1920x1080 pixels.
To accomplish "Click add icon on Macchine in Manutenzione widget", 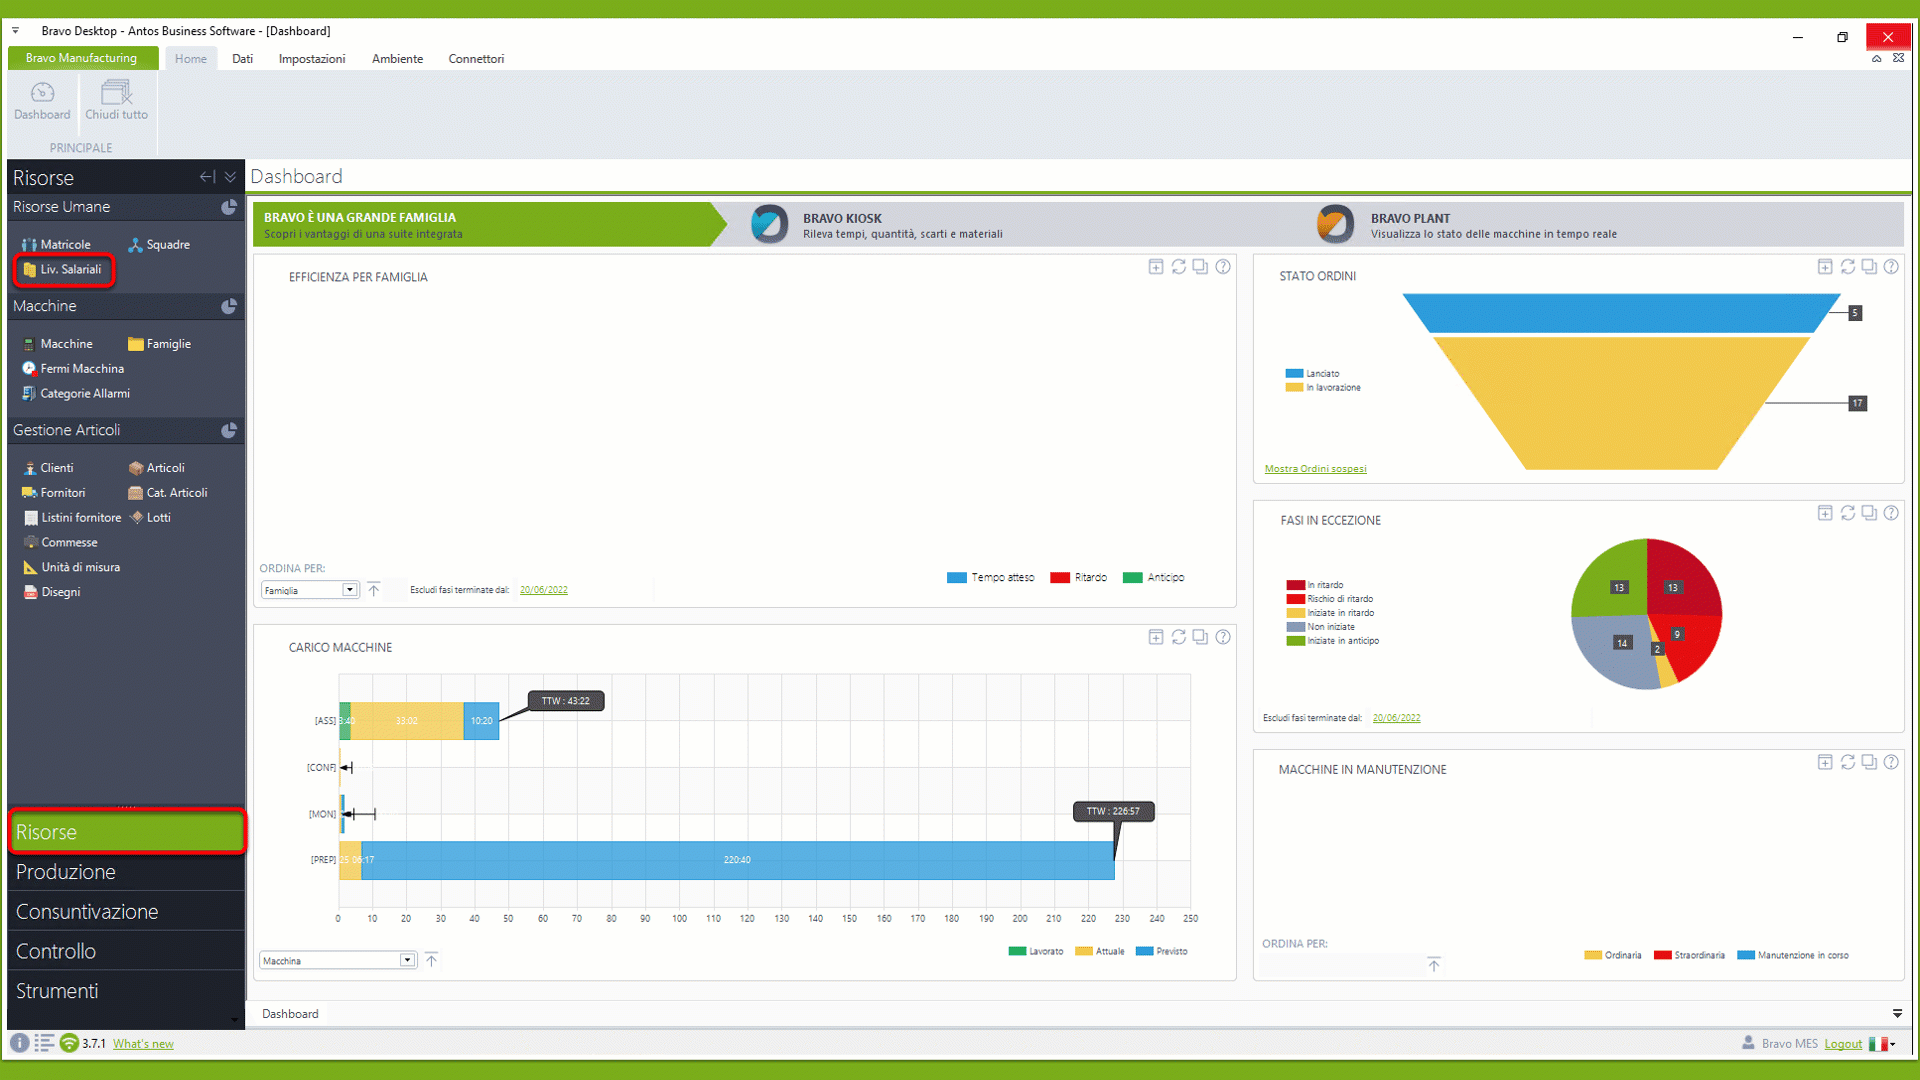I will point(1825,762).
